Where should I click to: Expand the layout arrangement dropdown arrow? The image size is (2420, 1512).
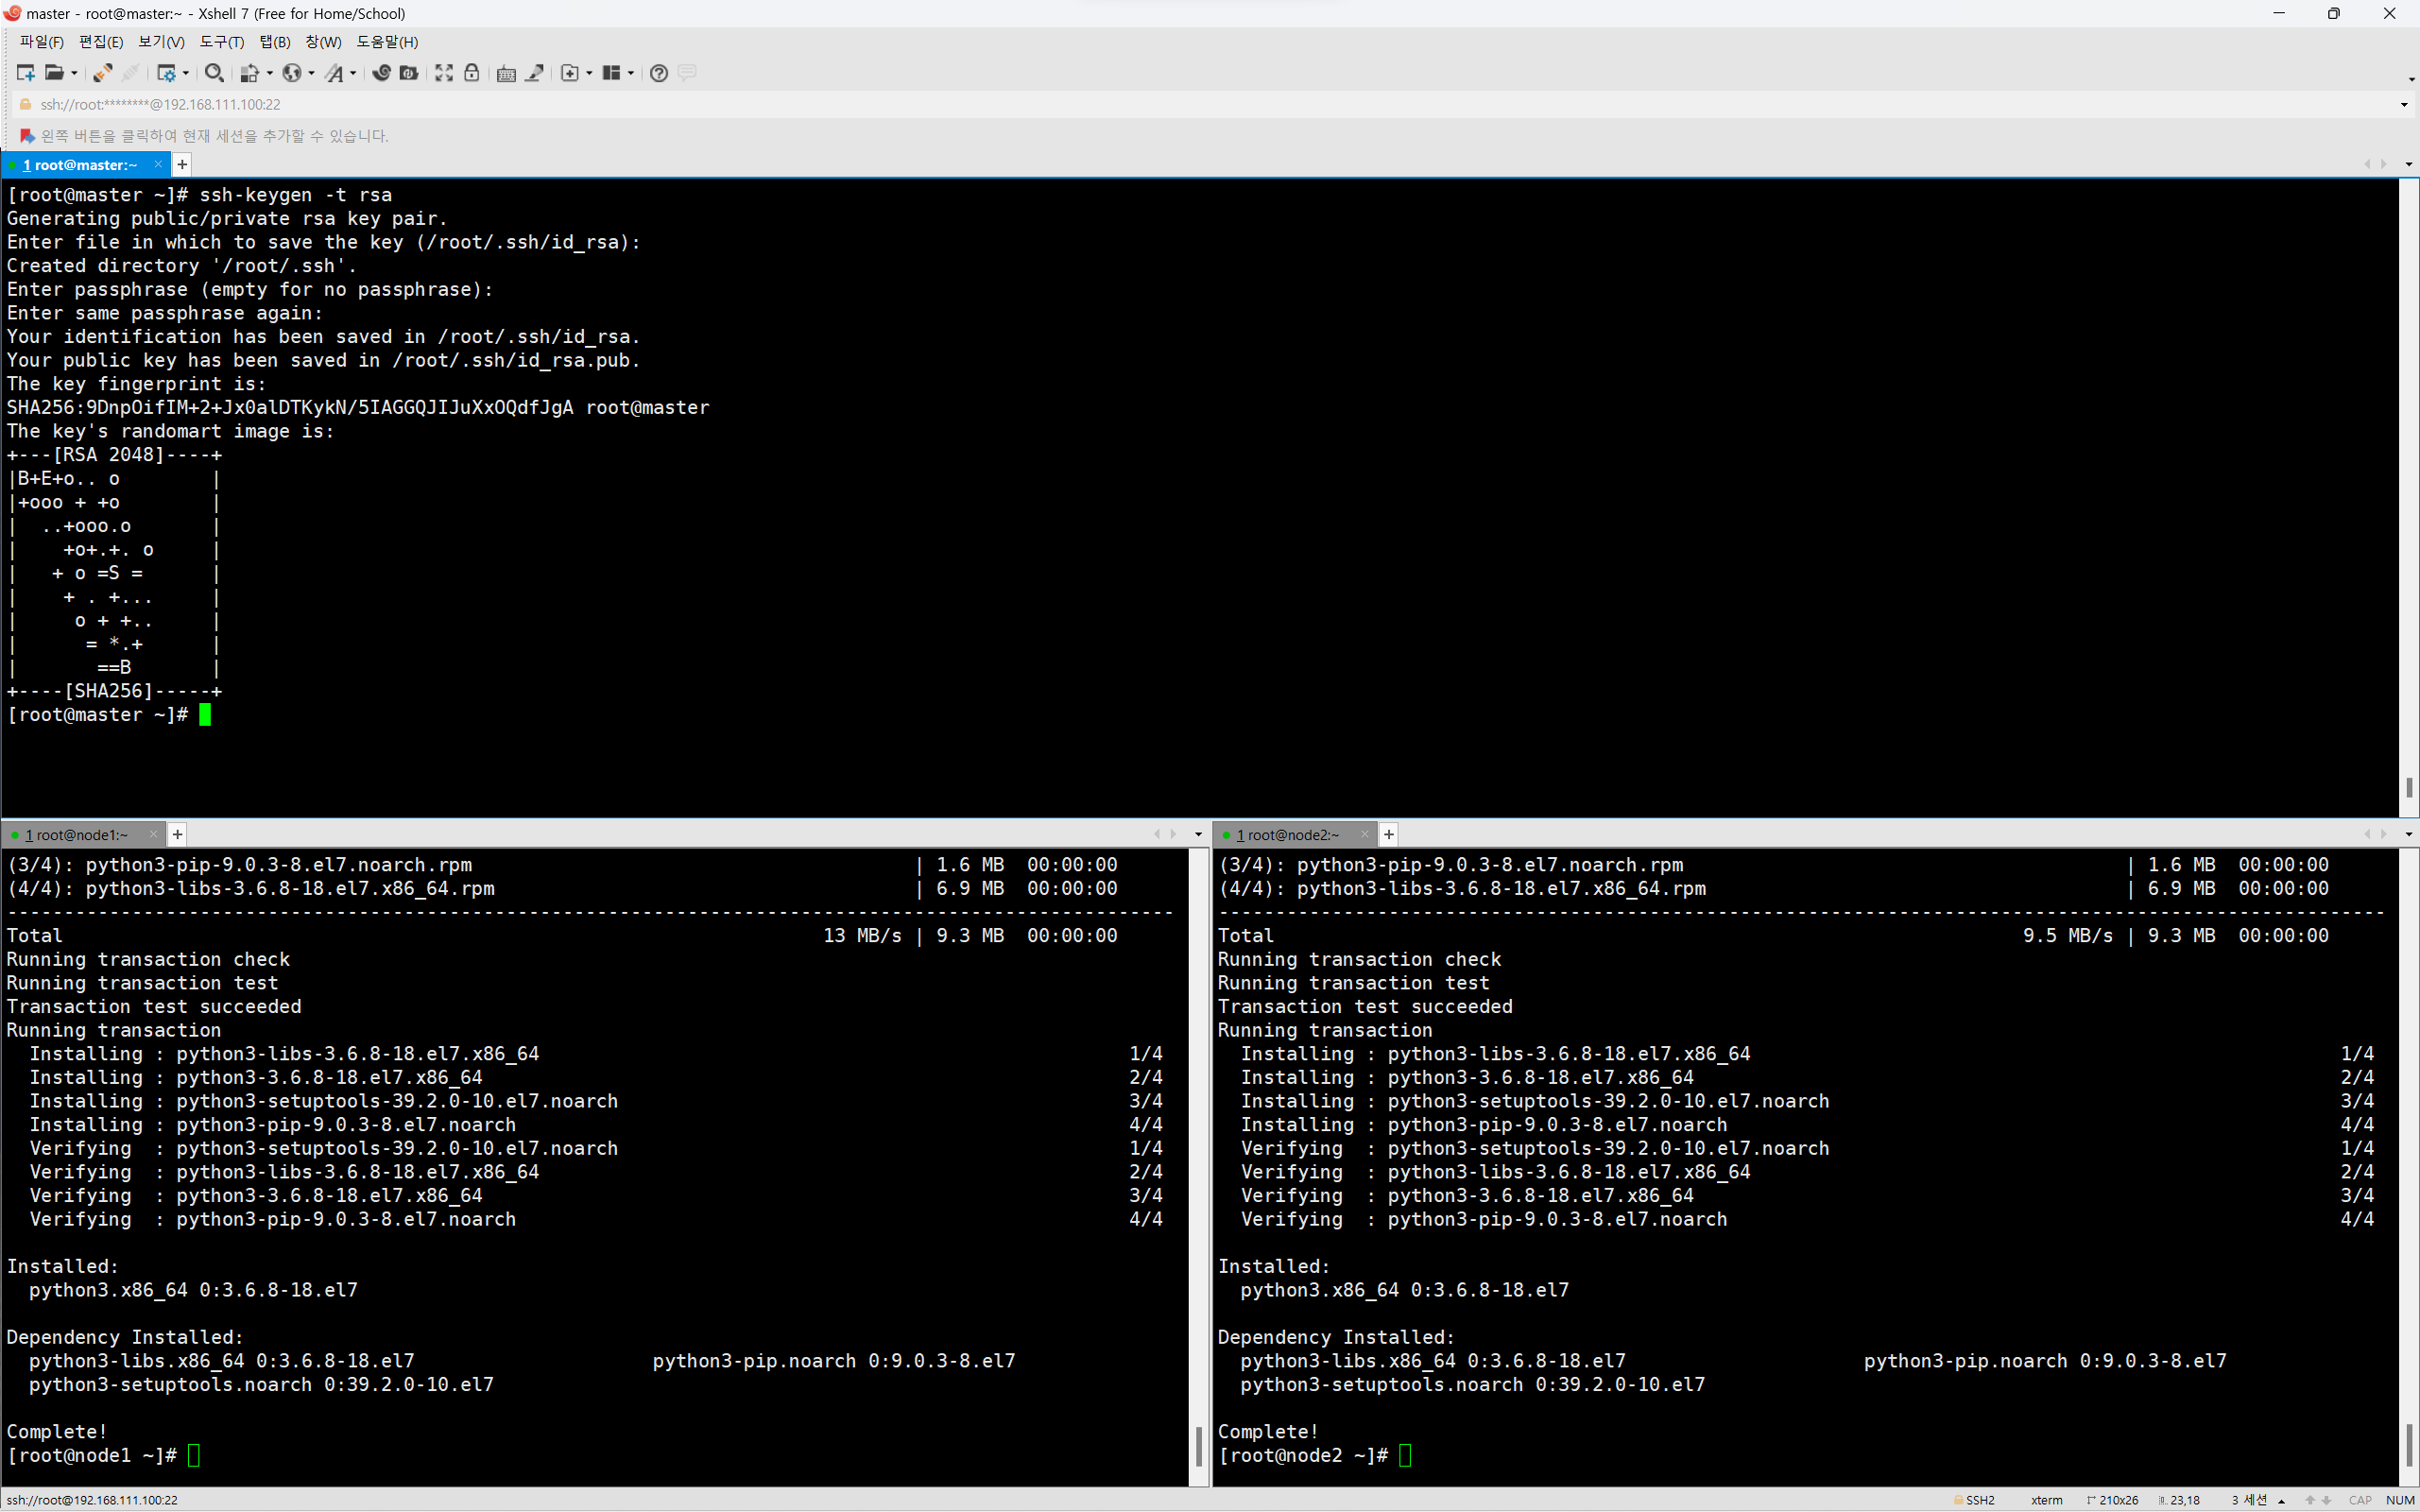pyautogui.click(x=631, y=73)
